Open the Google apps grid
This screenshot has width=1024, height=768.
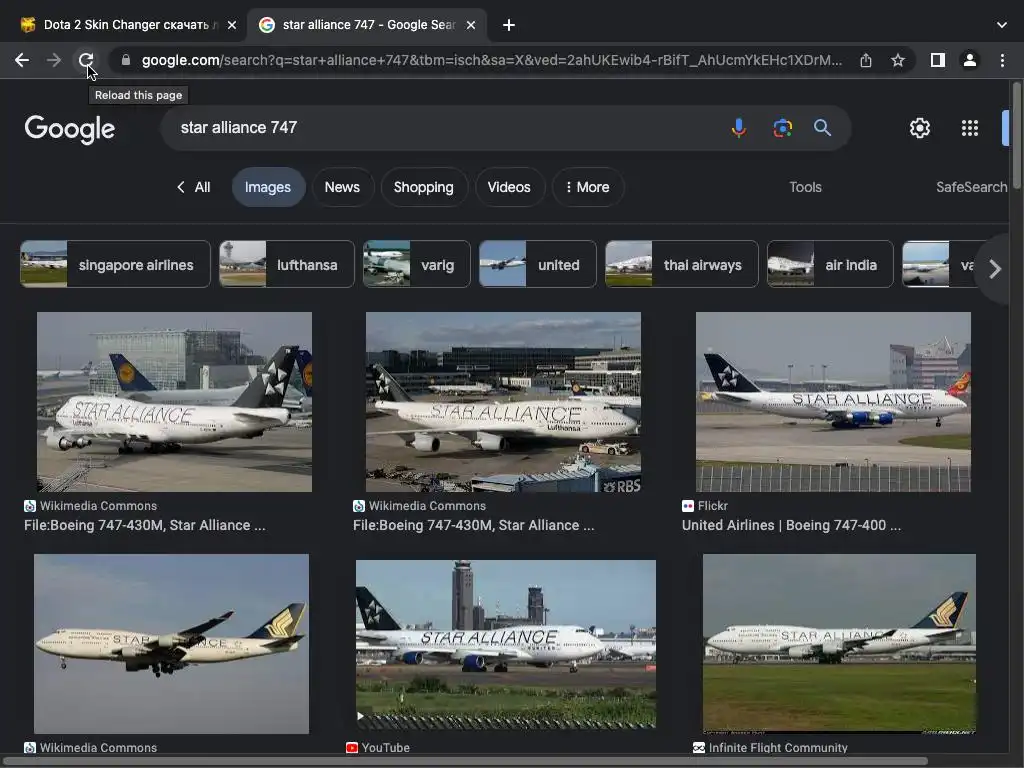pos(970,128)
